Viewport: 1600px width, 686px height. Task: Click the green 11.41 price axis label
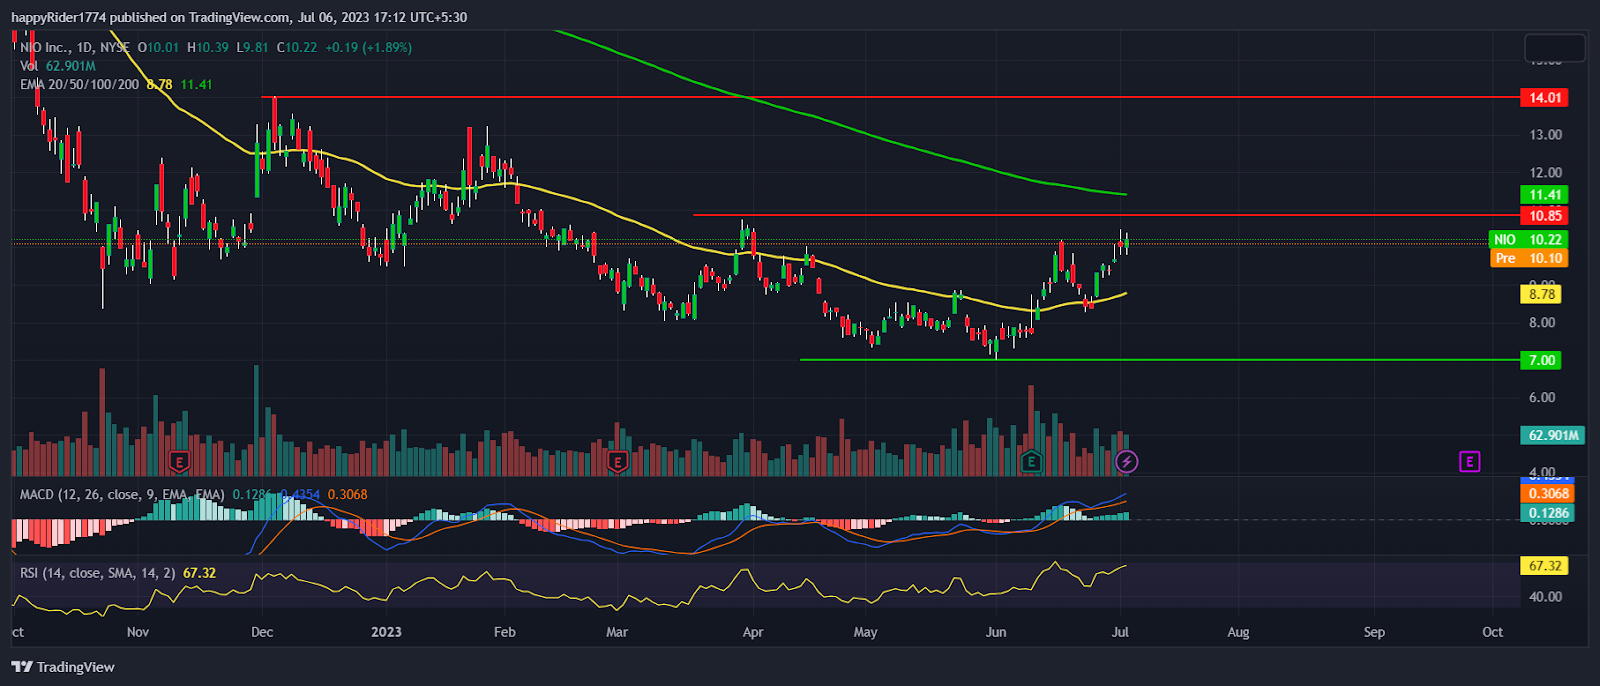click(1544, 195)
